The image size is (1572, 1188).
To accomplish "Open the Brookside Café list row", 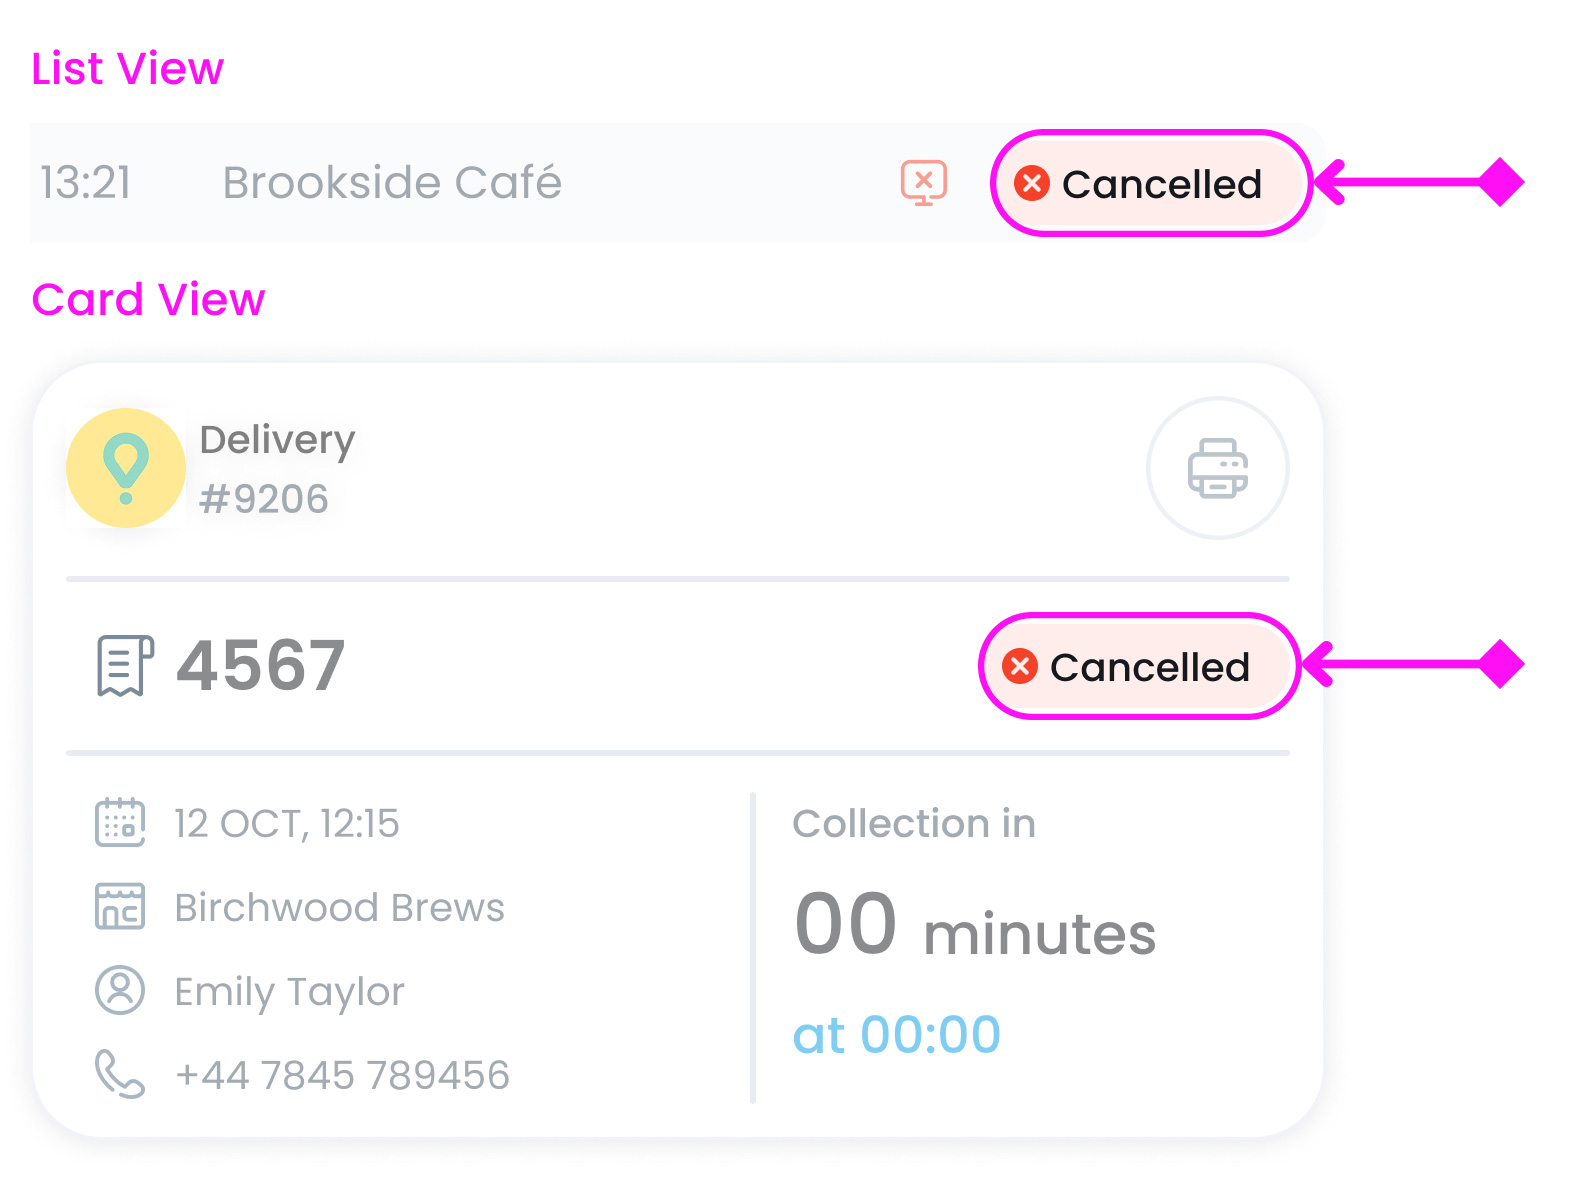I will tap(392, 182).
